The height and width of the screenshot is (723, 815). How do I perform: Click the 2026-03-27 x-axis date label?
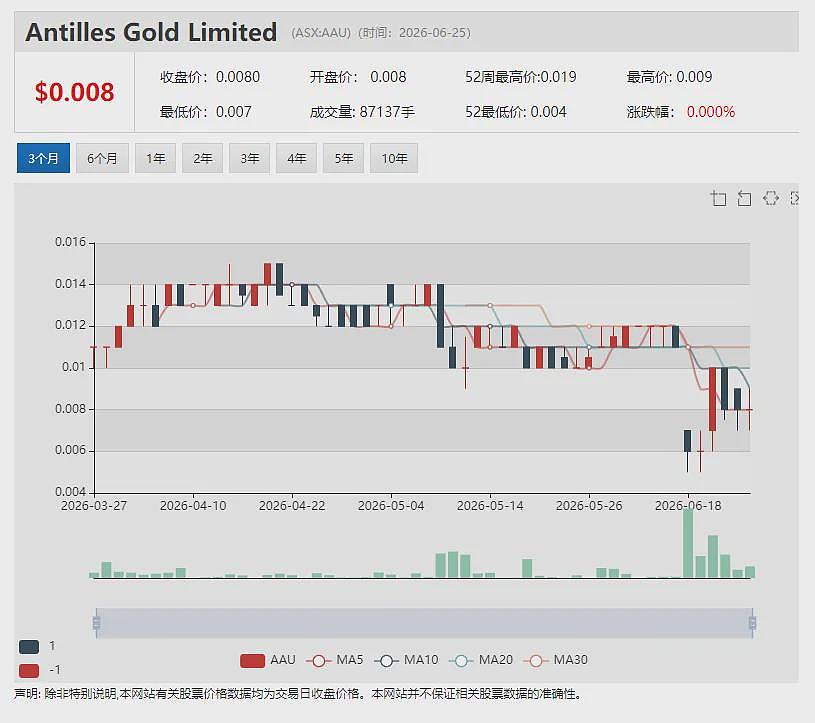coord(94,506)
